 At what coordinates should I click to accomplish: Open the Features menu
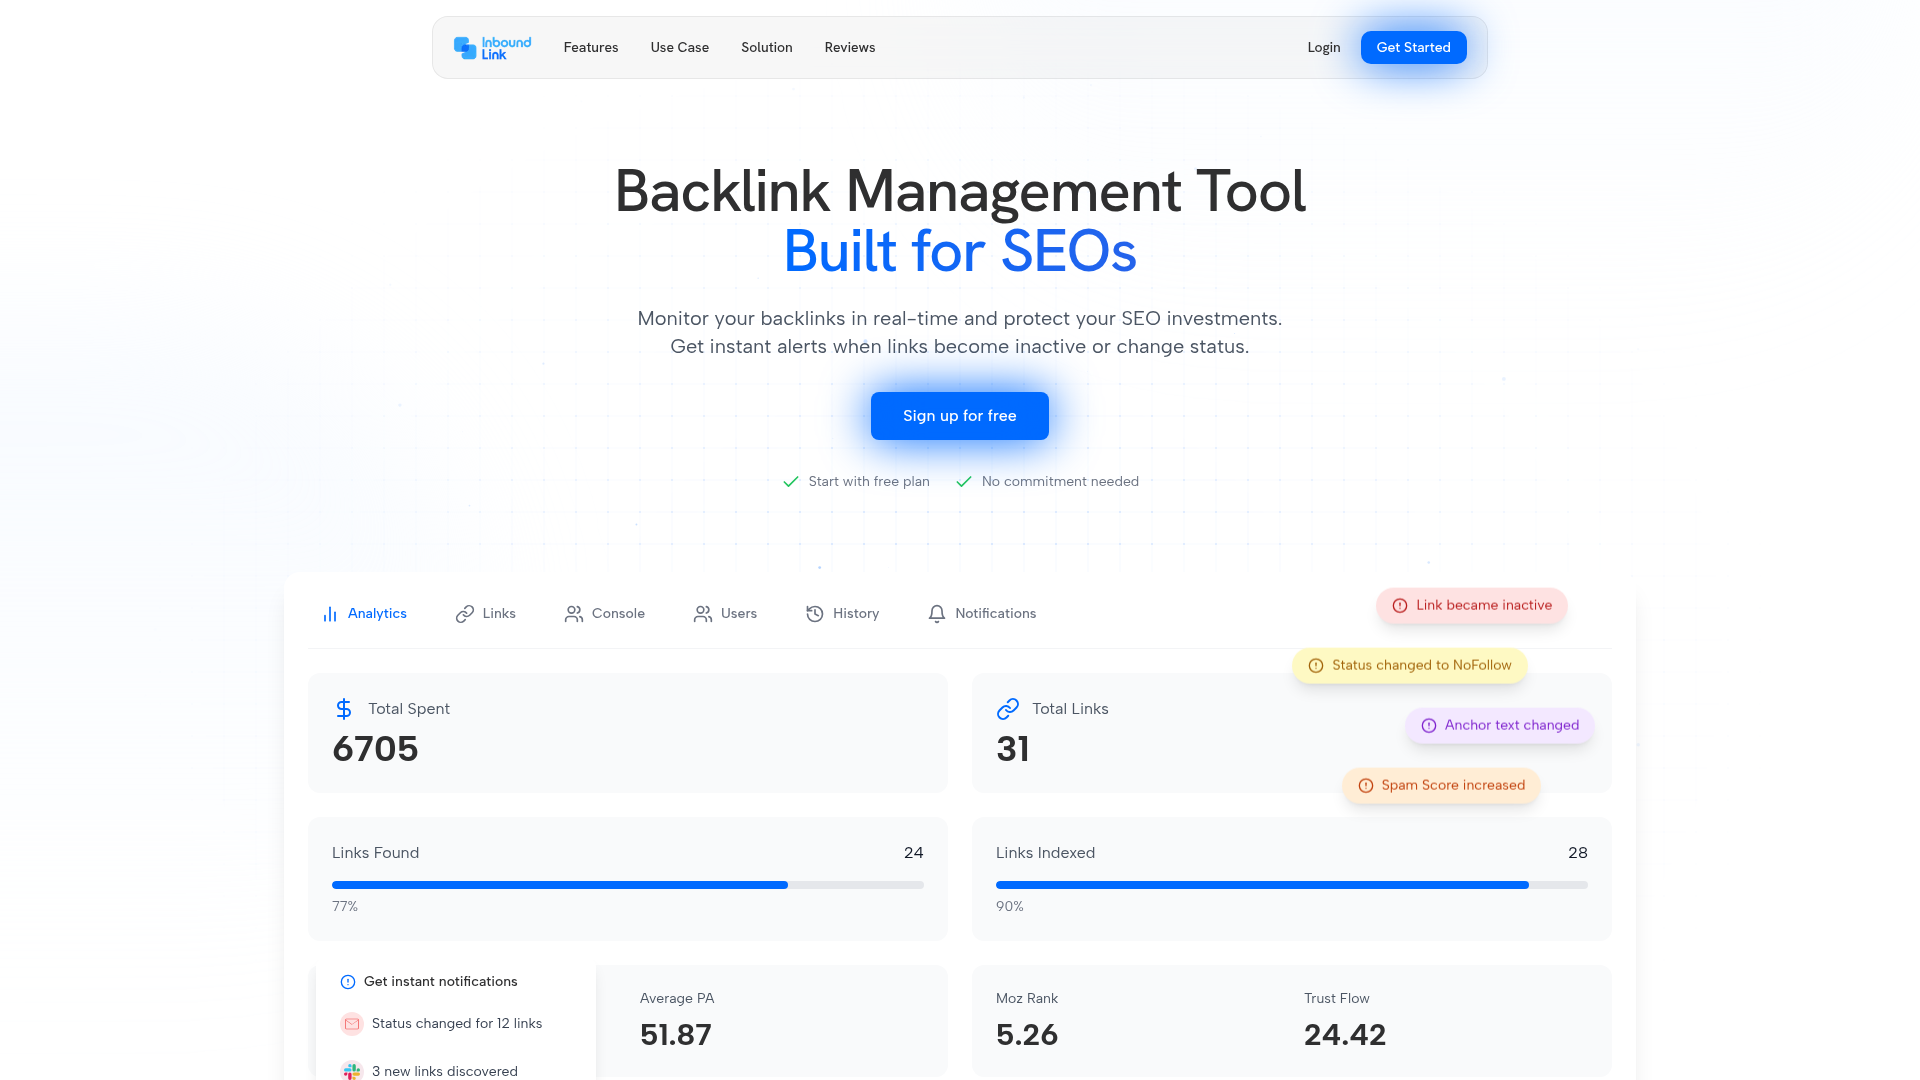point(590,47)
